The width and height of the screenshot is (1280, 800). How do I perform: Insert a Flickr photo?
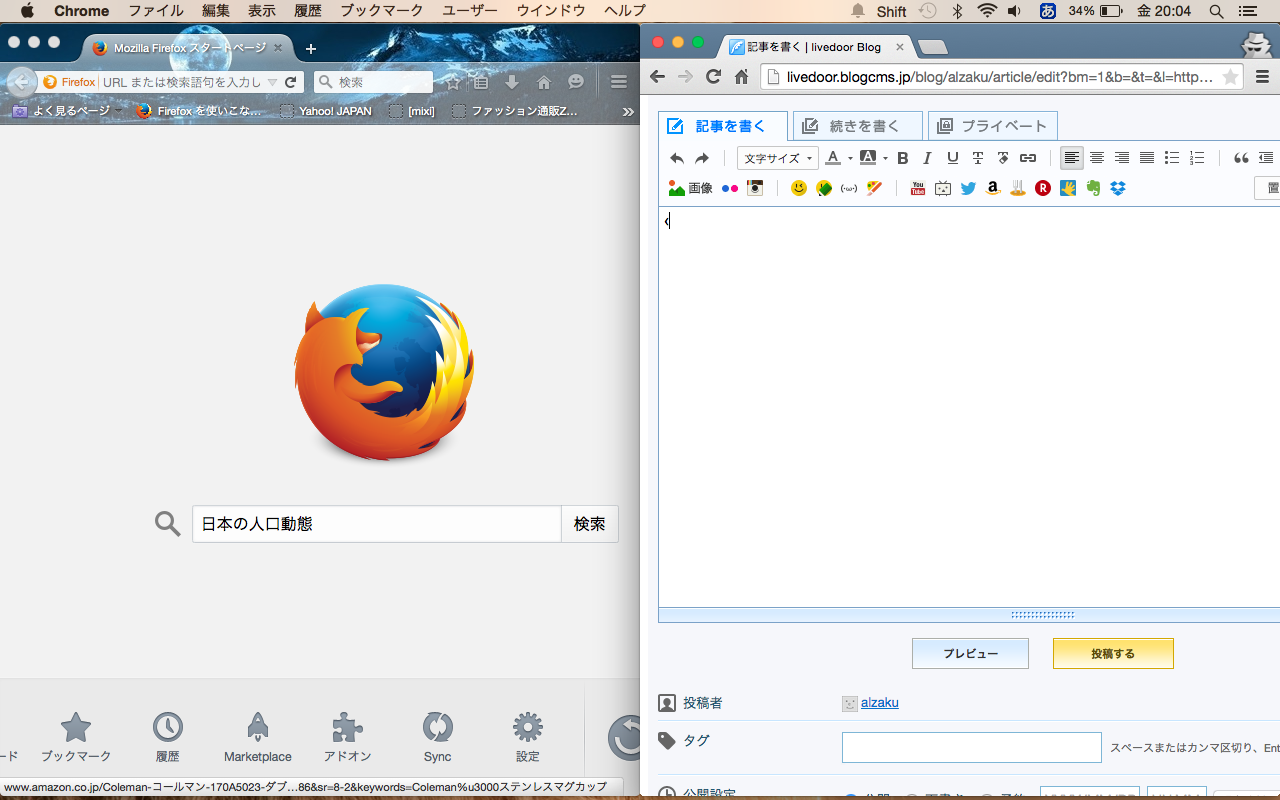pyautogui.click(x=730, y=188)
